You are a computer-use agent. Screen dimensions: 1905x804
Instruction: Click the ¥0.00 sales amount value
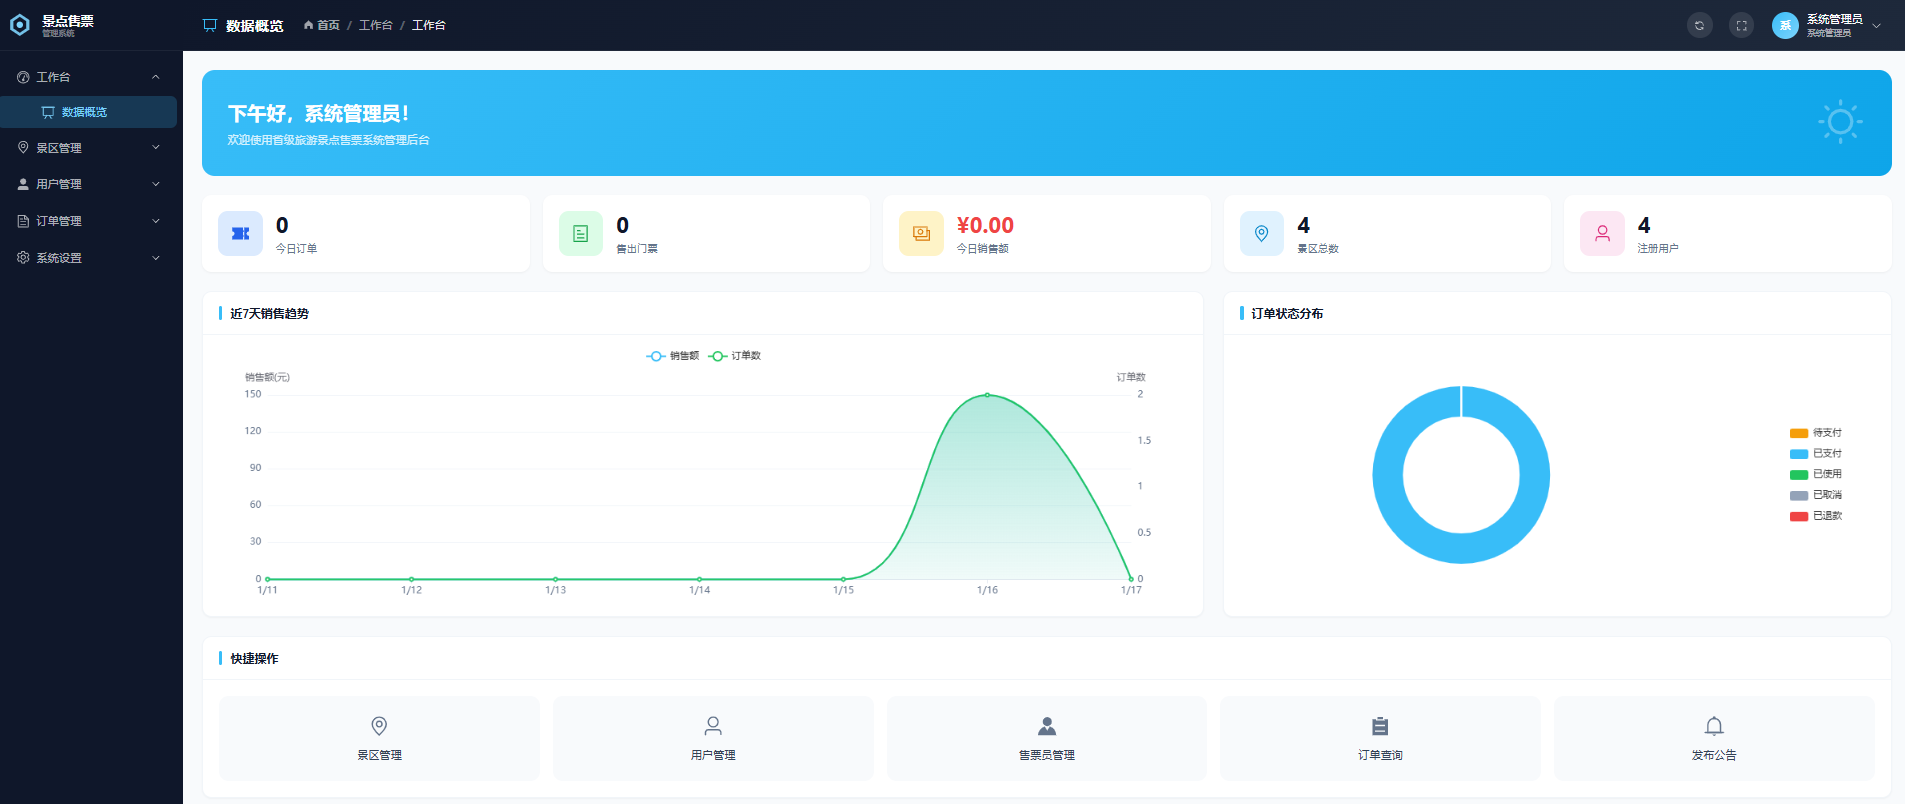coord(985,226)
